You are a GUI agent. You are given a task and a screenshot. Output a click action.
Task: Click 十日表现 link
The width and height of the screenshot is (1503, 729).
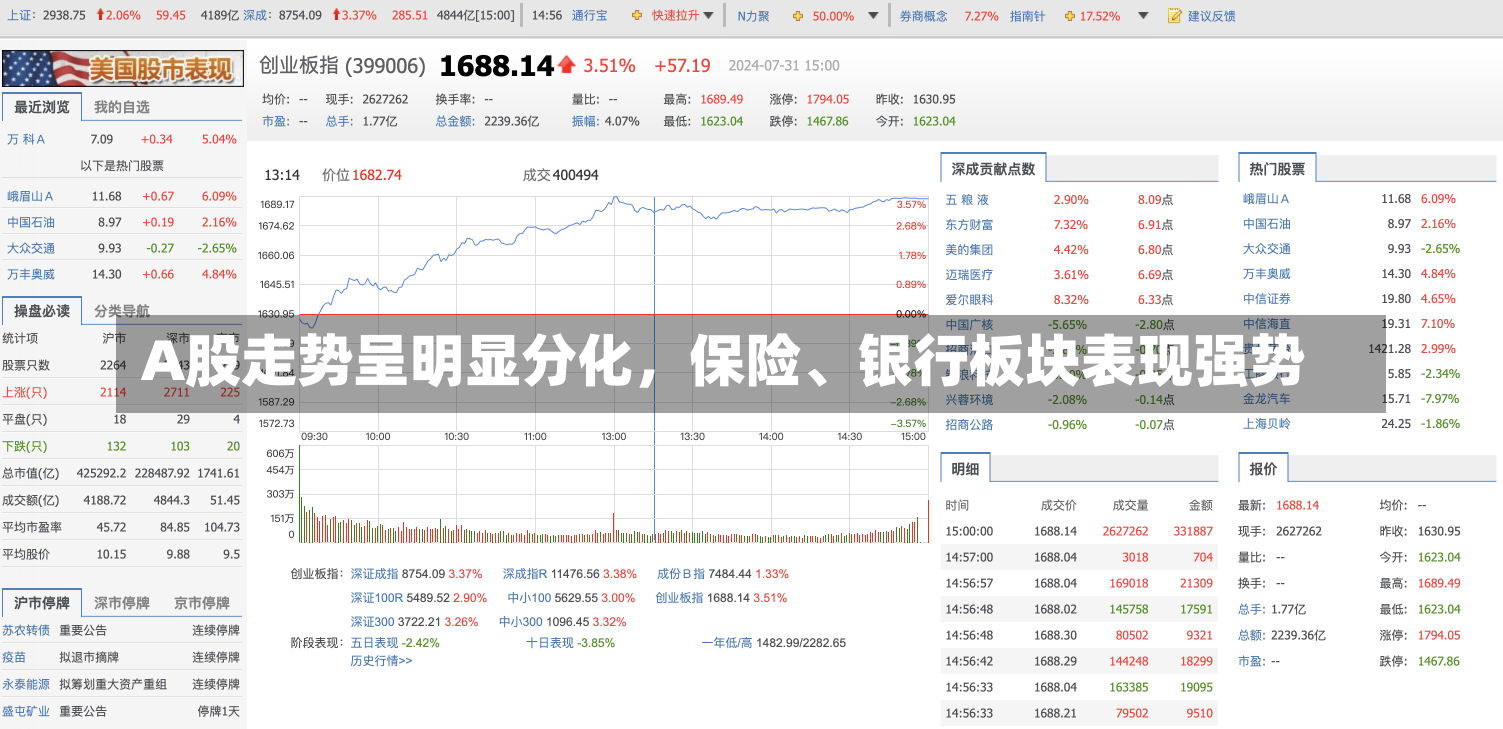550,643
